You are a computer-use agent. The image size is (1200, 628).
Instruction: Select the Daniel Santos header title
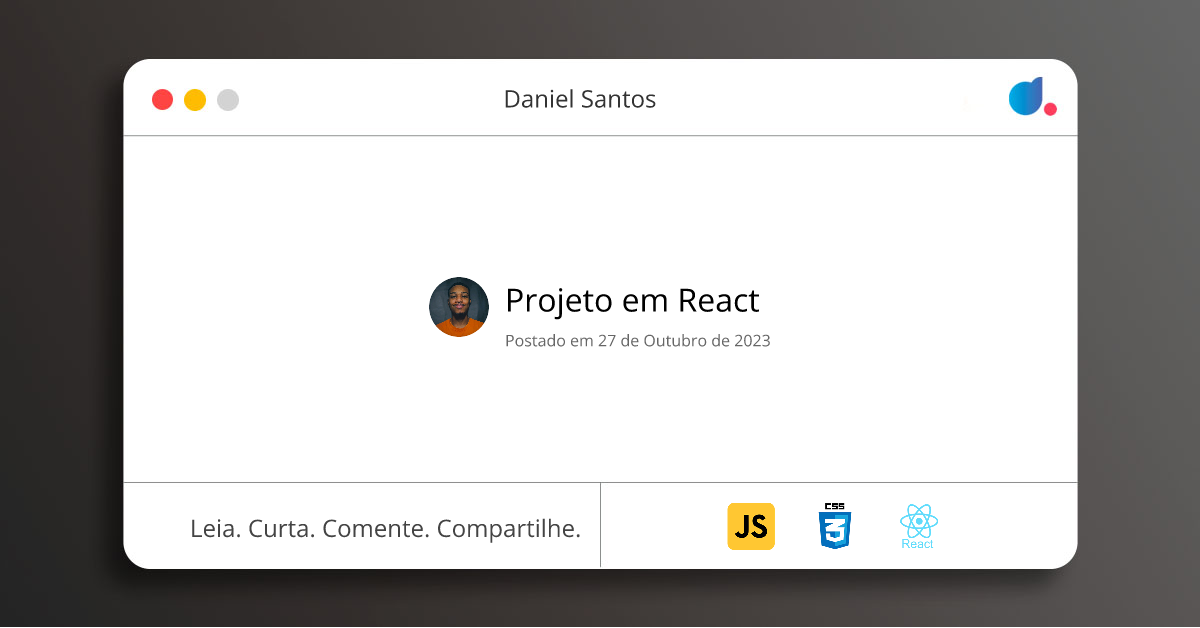580,99
